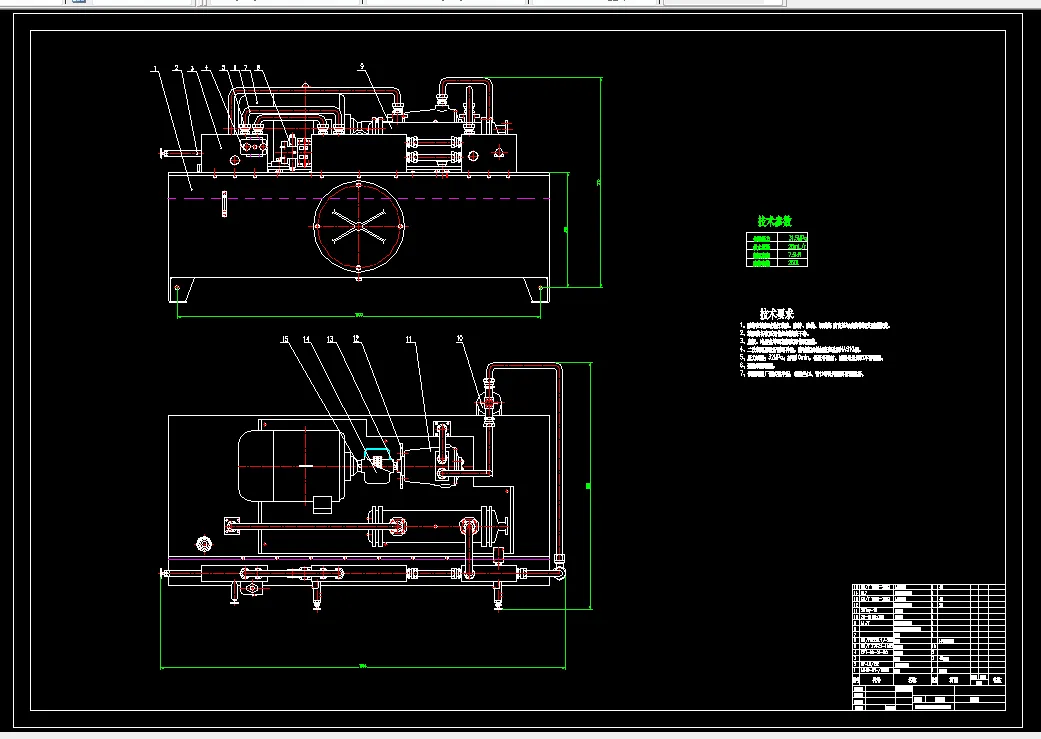Select part callout number 13 in top view
The image size is (1041, 739).
330,339
